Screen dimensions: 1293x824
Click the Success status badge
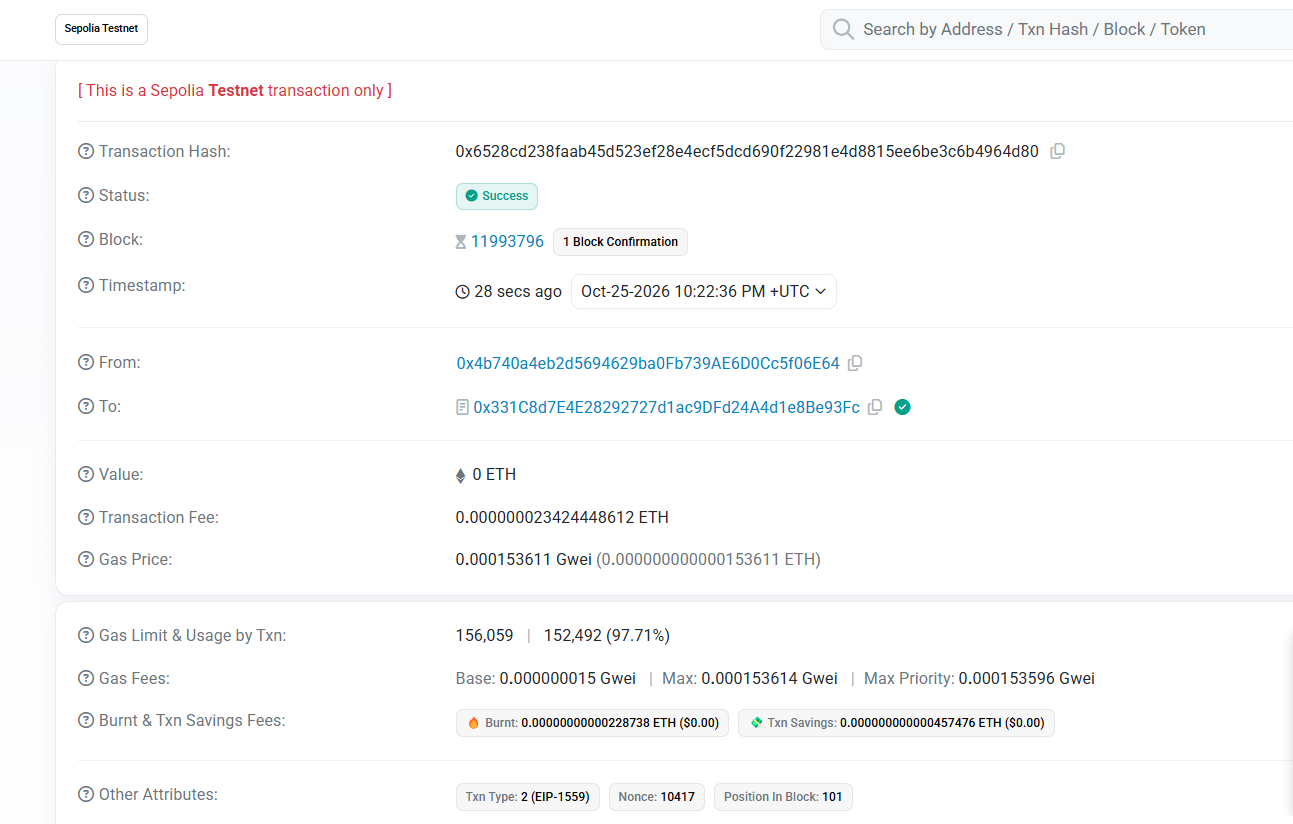497,196
